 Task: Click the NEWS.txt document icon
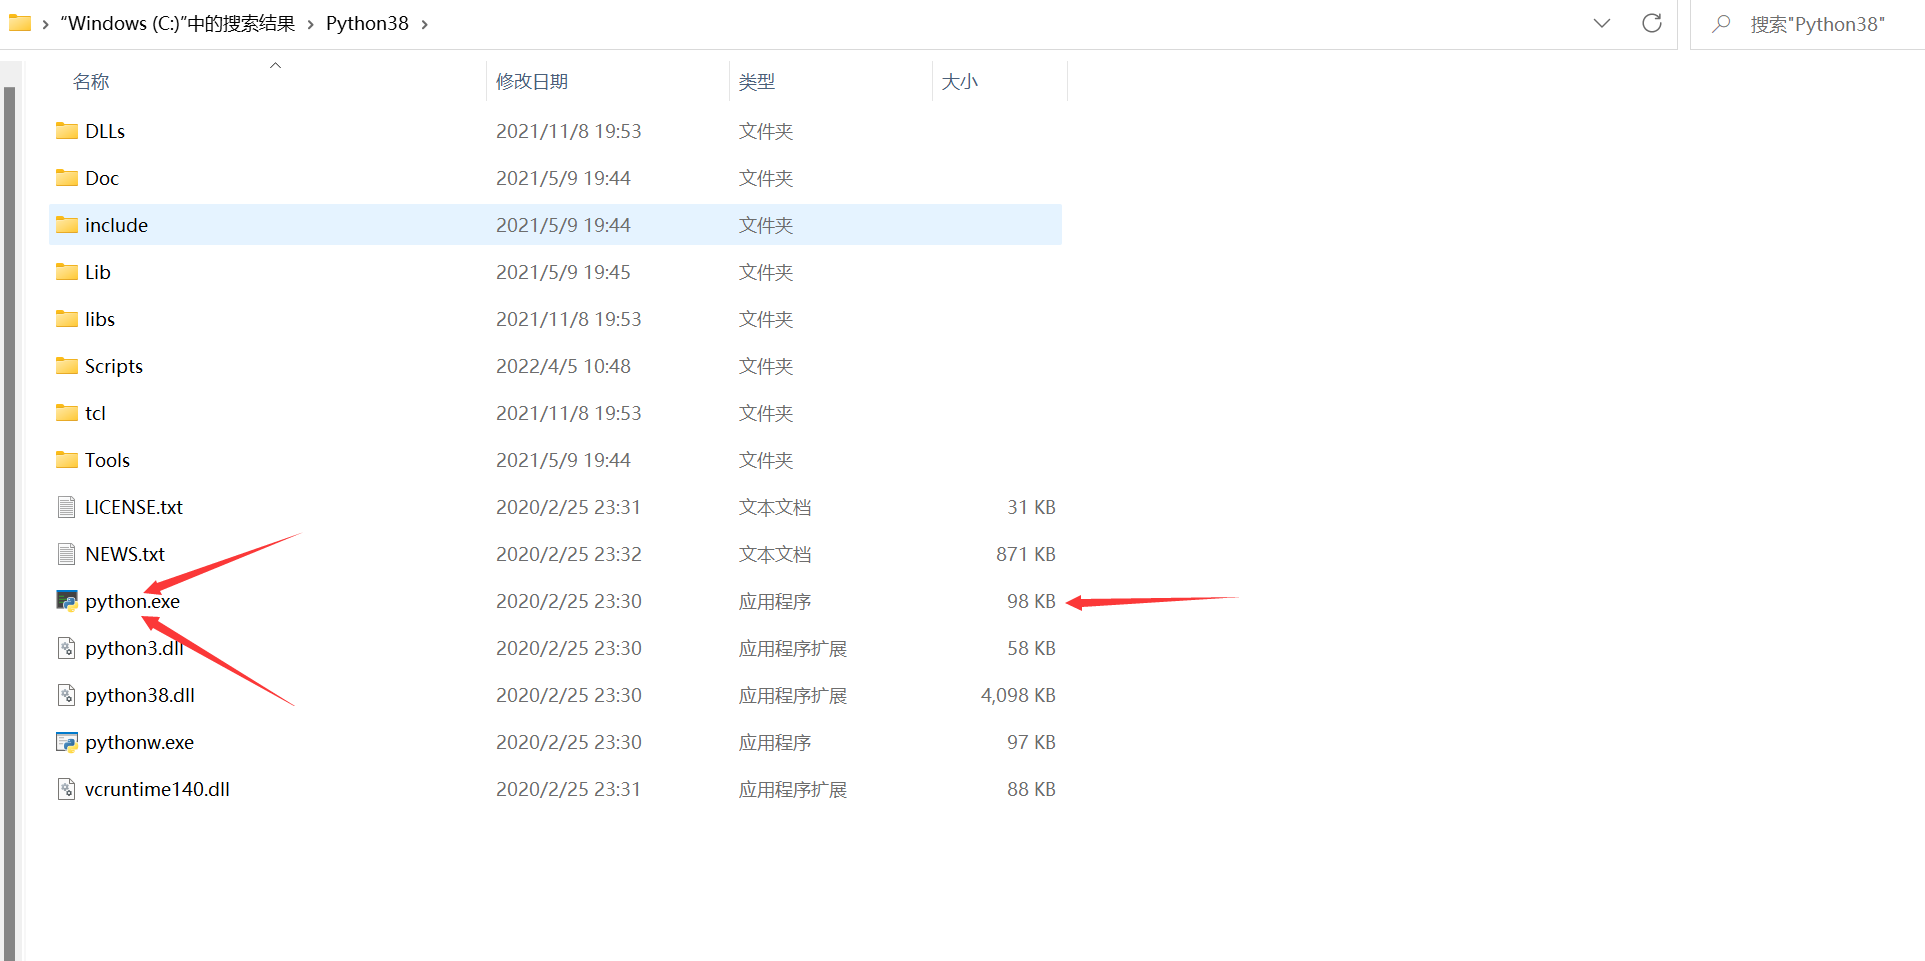coord(67,554)
